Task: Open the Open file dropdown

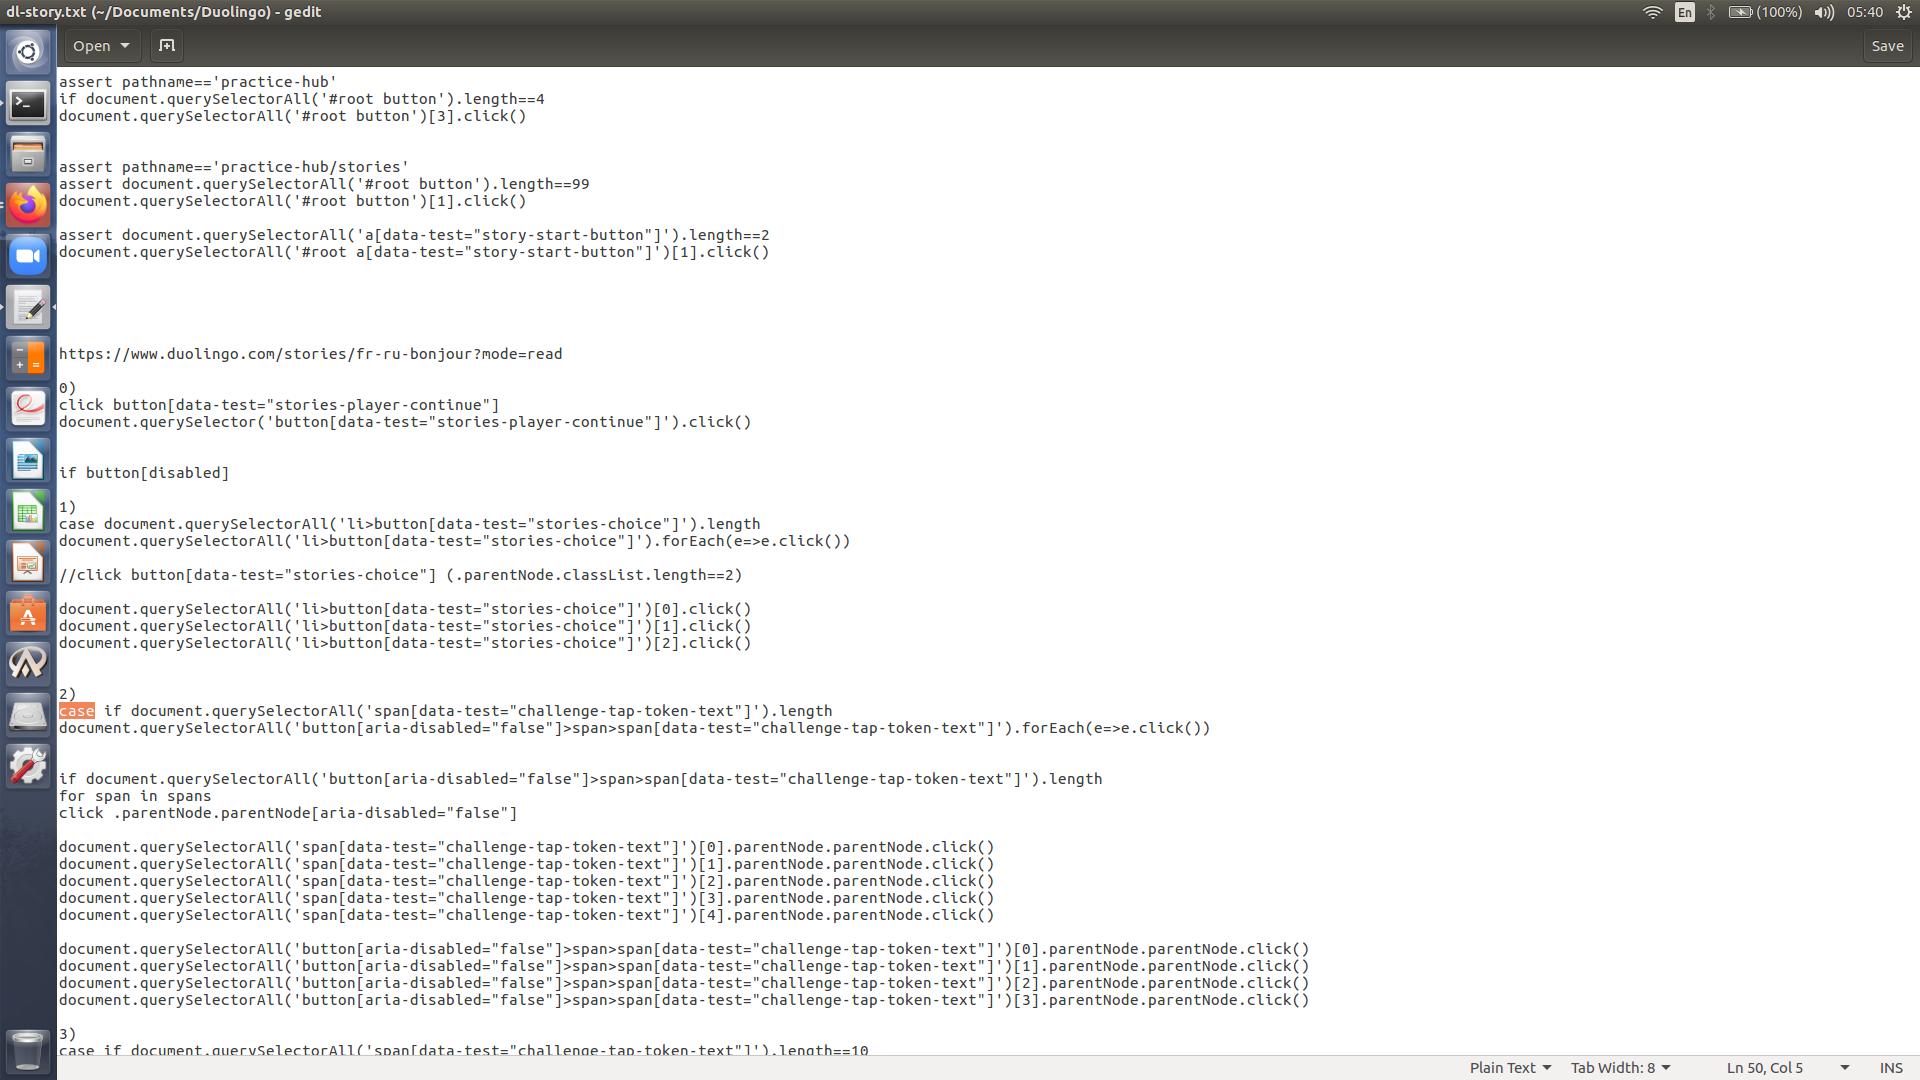Action: [x=101, y=46]
